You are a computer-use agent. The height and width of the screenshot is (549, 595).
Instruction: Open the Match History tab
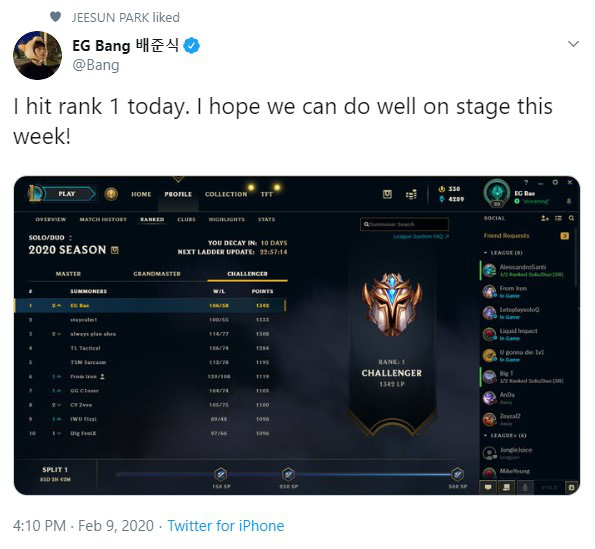coord(103,219)
